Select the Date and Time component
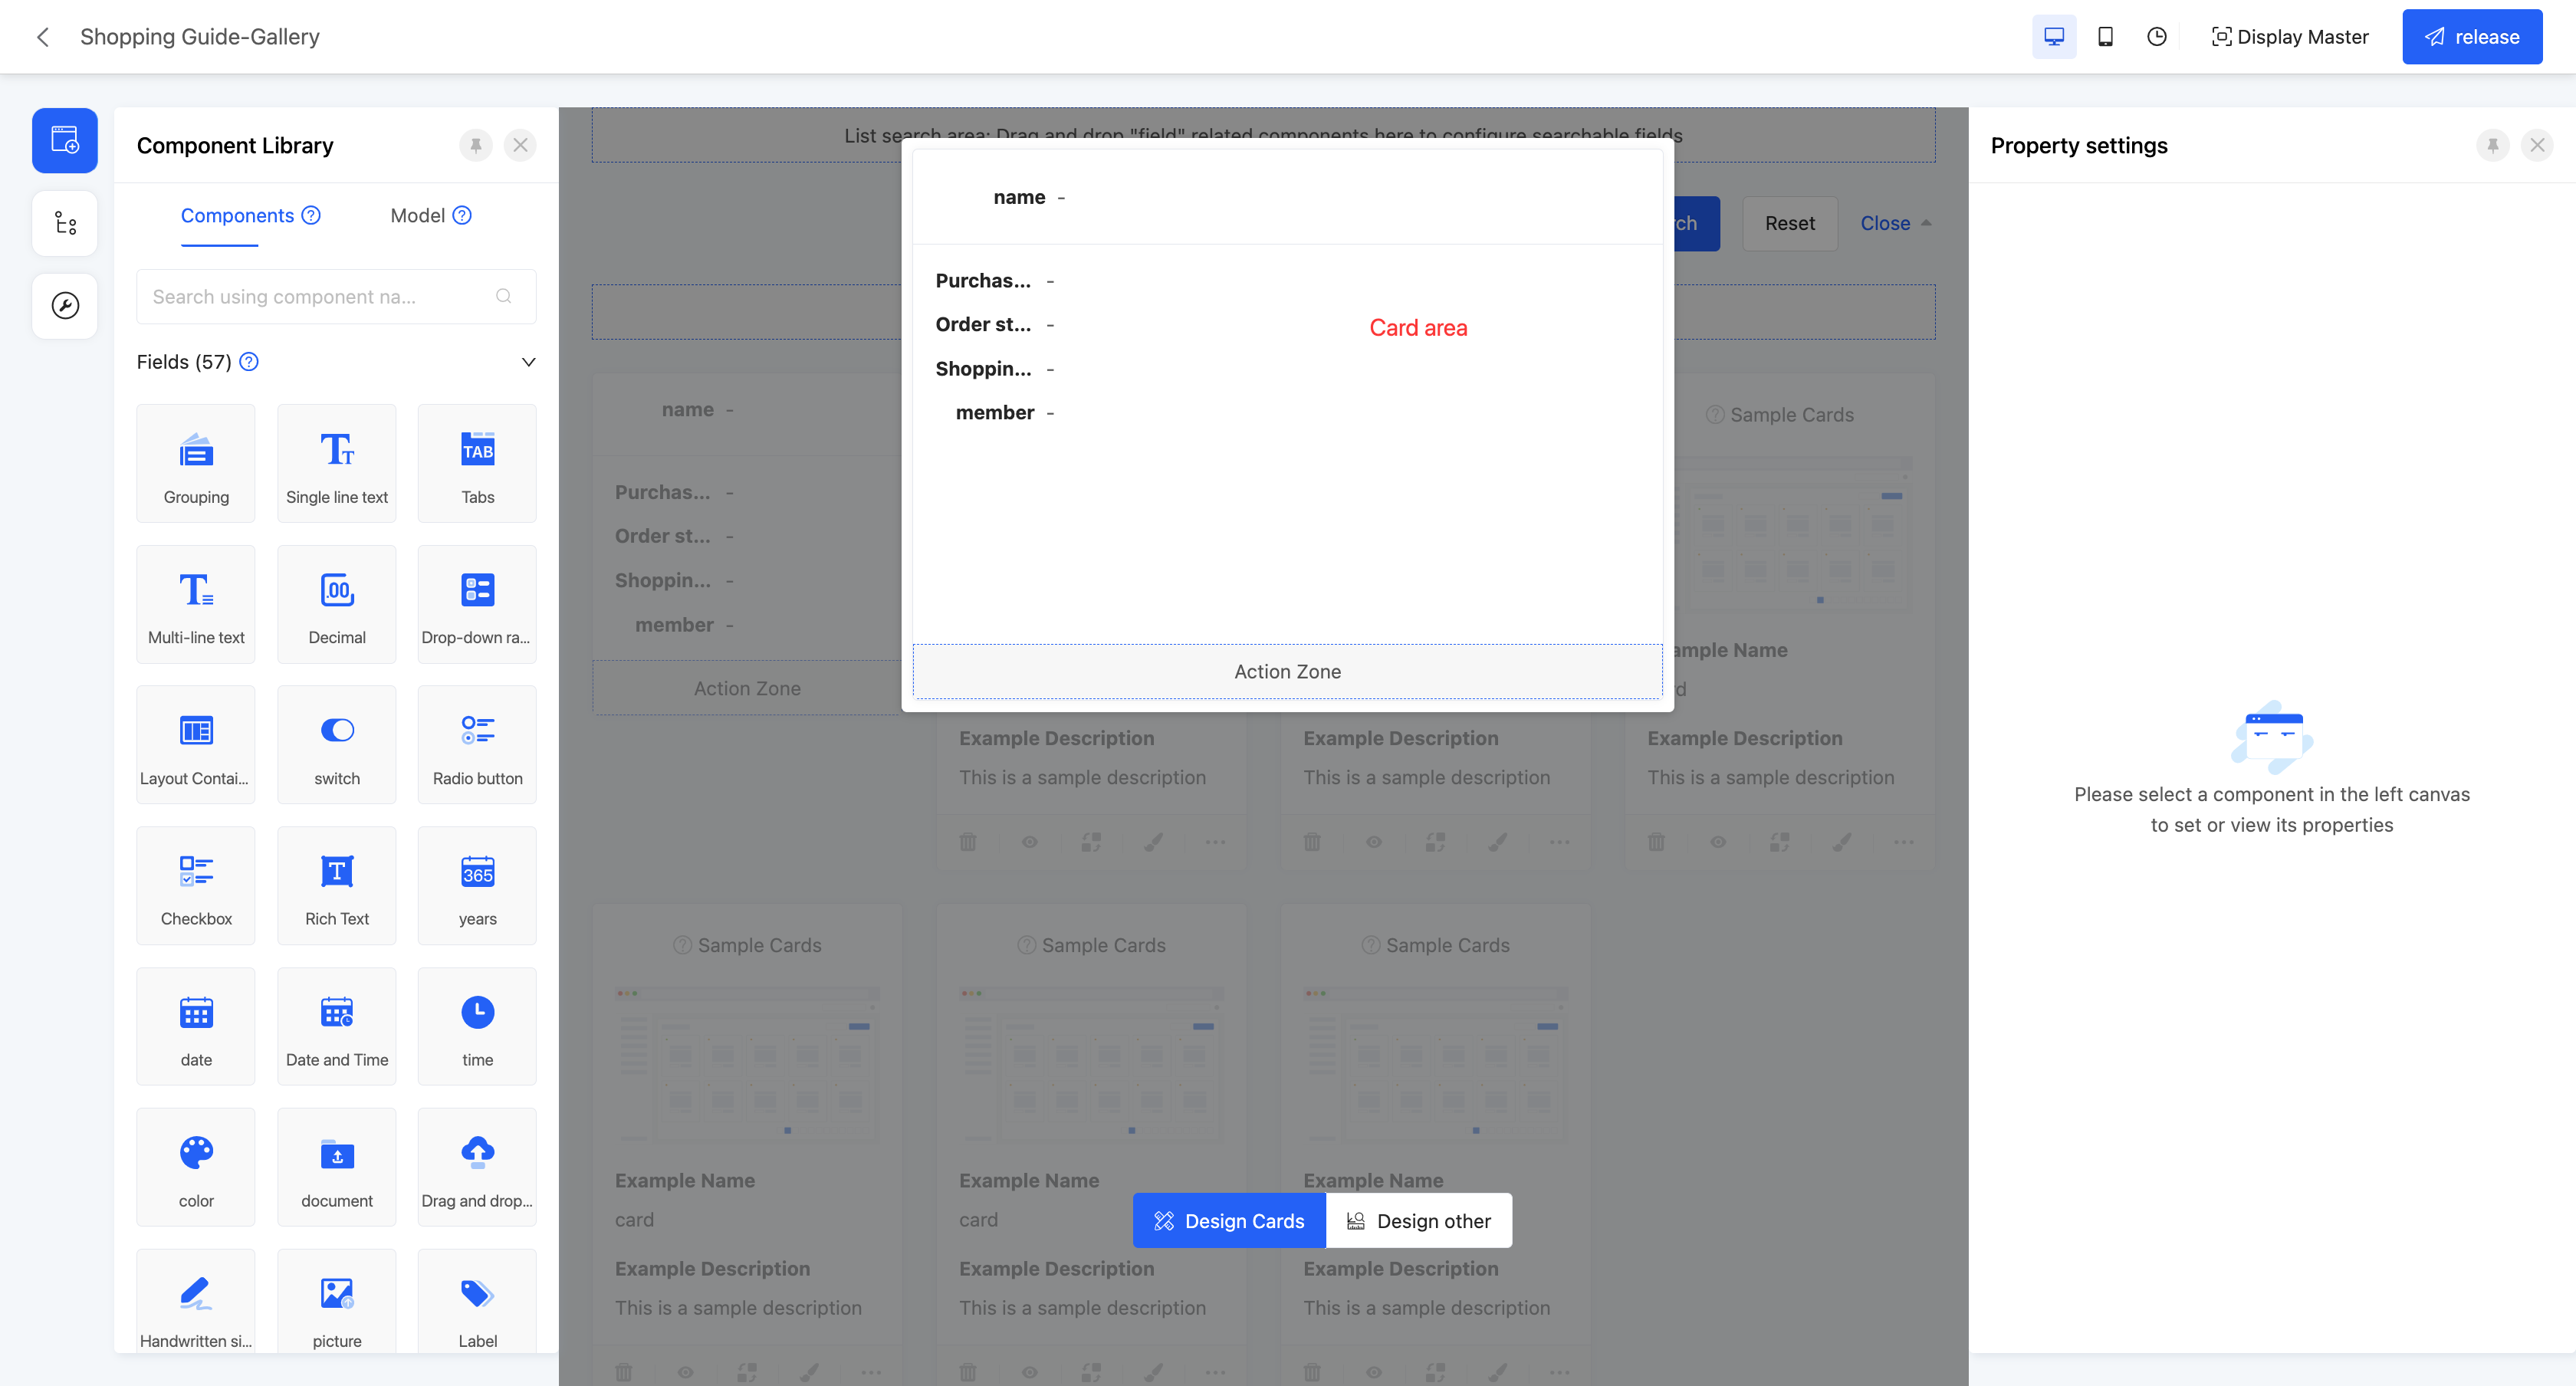 click(x=336, y=1027)
